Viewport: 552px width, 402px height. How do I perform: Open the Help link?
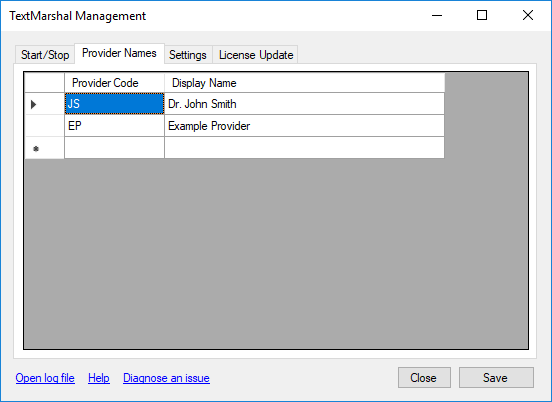pyautogui.click(x=99, y=378)
